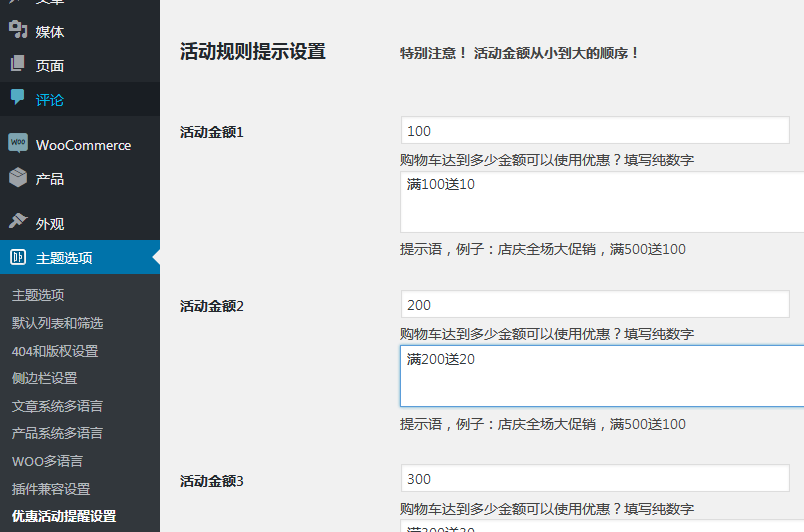The image size is (804, 532).
Task: Click the 活动金额3 label
Action: click(x=212, y=481)
